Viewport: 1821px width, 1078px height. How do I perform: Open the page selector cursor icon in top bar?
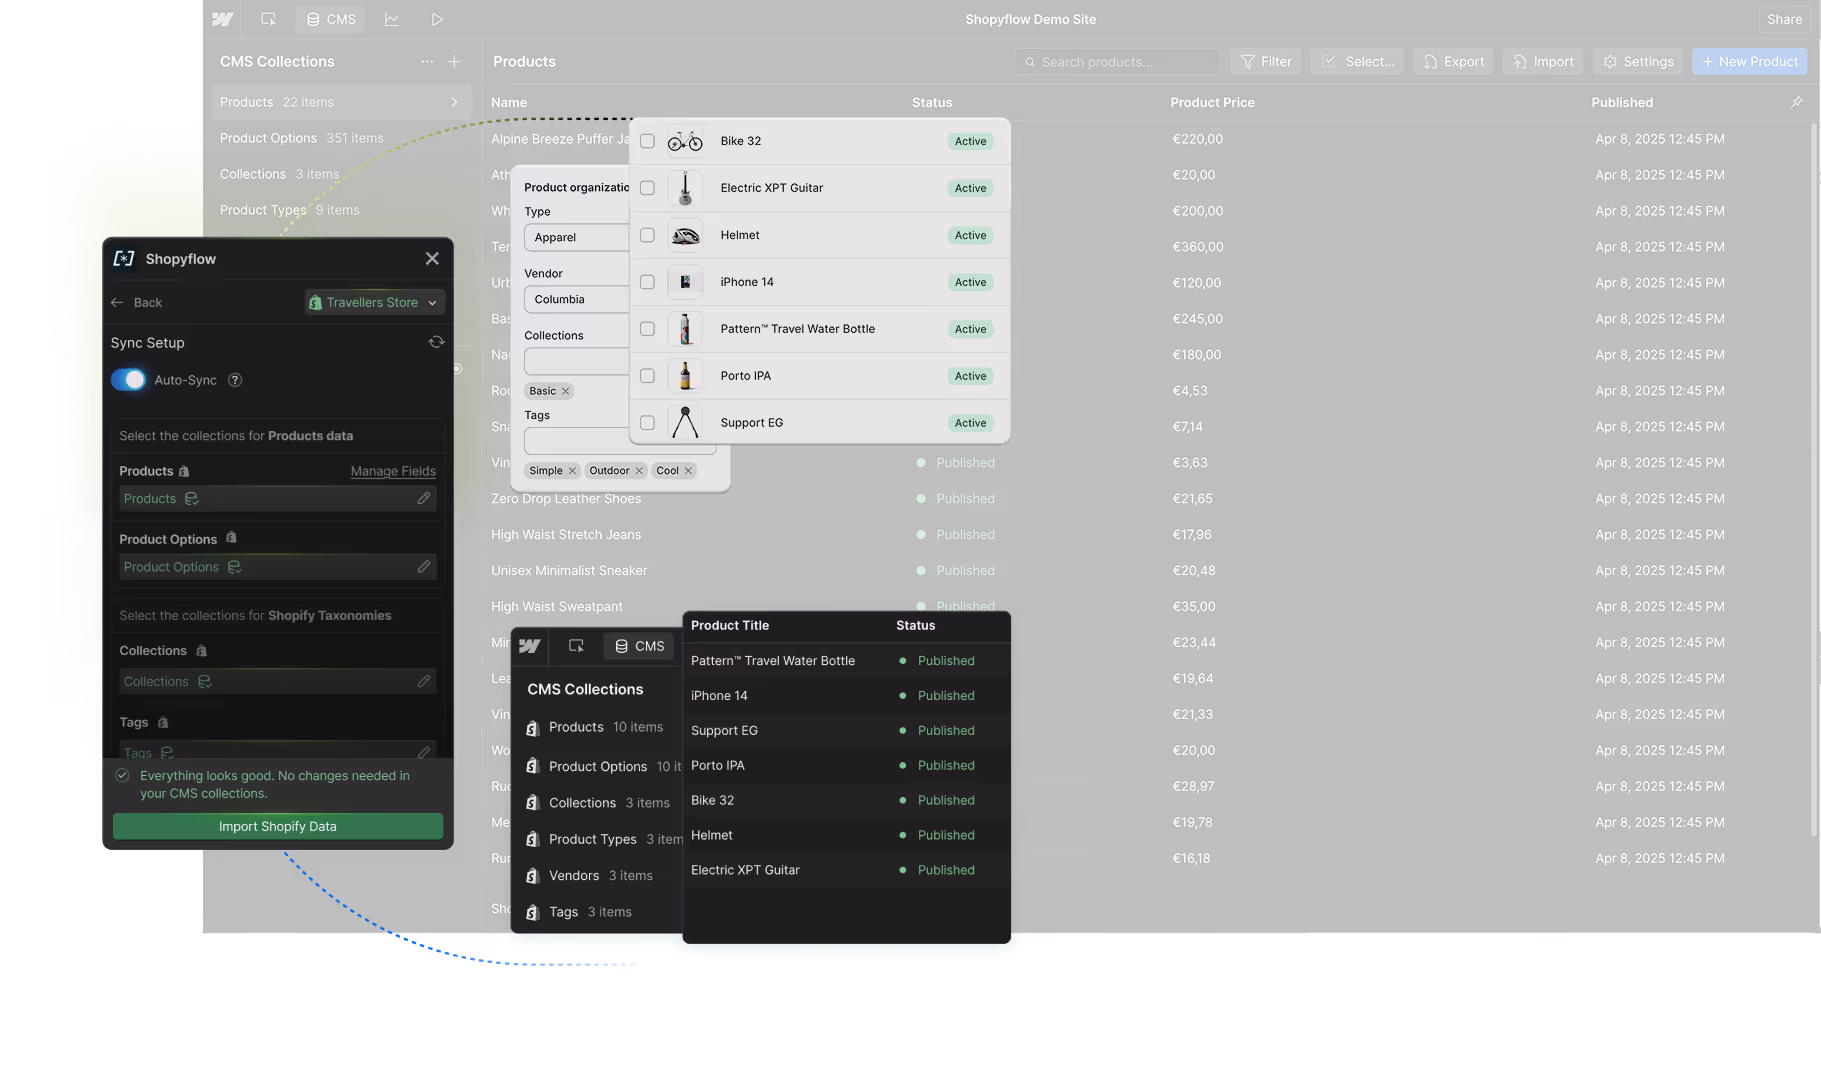268,19
